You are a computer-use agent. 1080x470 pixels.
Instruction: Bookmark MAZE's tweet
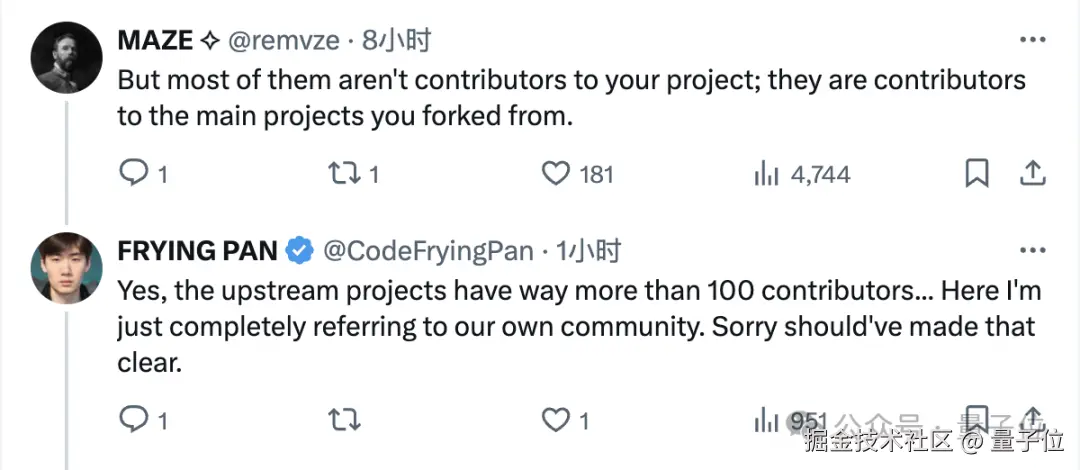click(976, 174)
